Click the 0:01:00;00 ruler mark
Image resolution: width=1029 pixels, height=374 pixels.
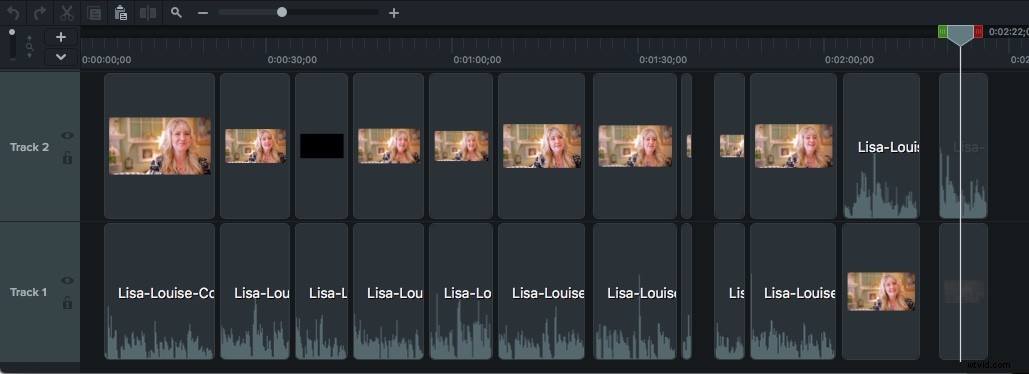tap(478, 60)
